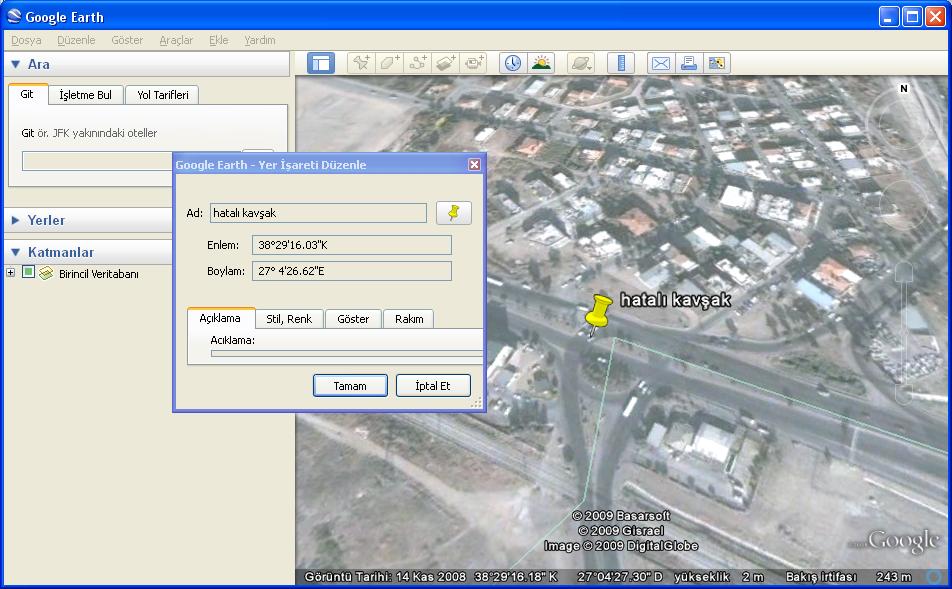The image size is (952, 589).
Task: Confirm with the Tamam button
Action: click(x=350, y=386)
